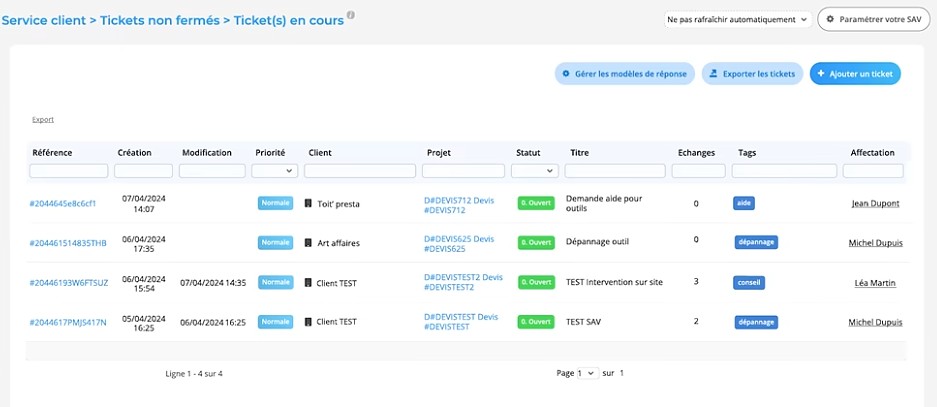Click the 'aide' tag badge
Image resolution: width=937 pixels, height=407 pixels.
(x=744, y=203)
